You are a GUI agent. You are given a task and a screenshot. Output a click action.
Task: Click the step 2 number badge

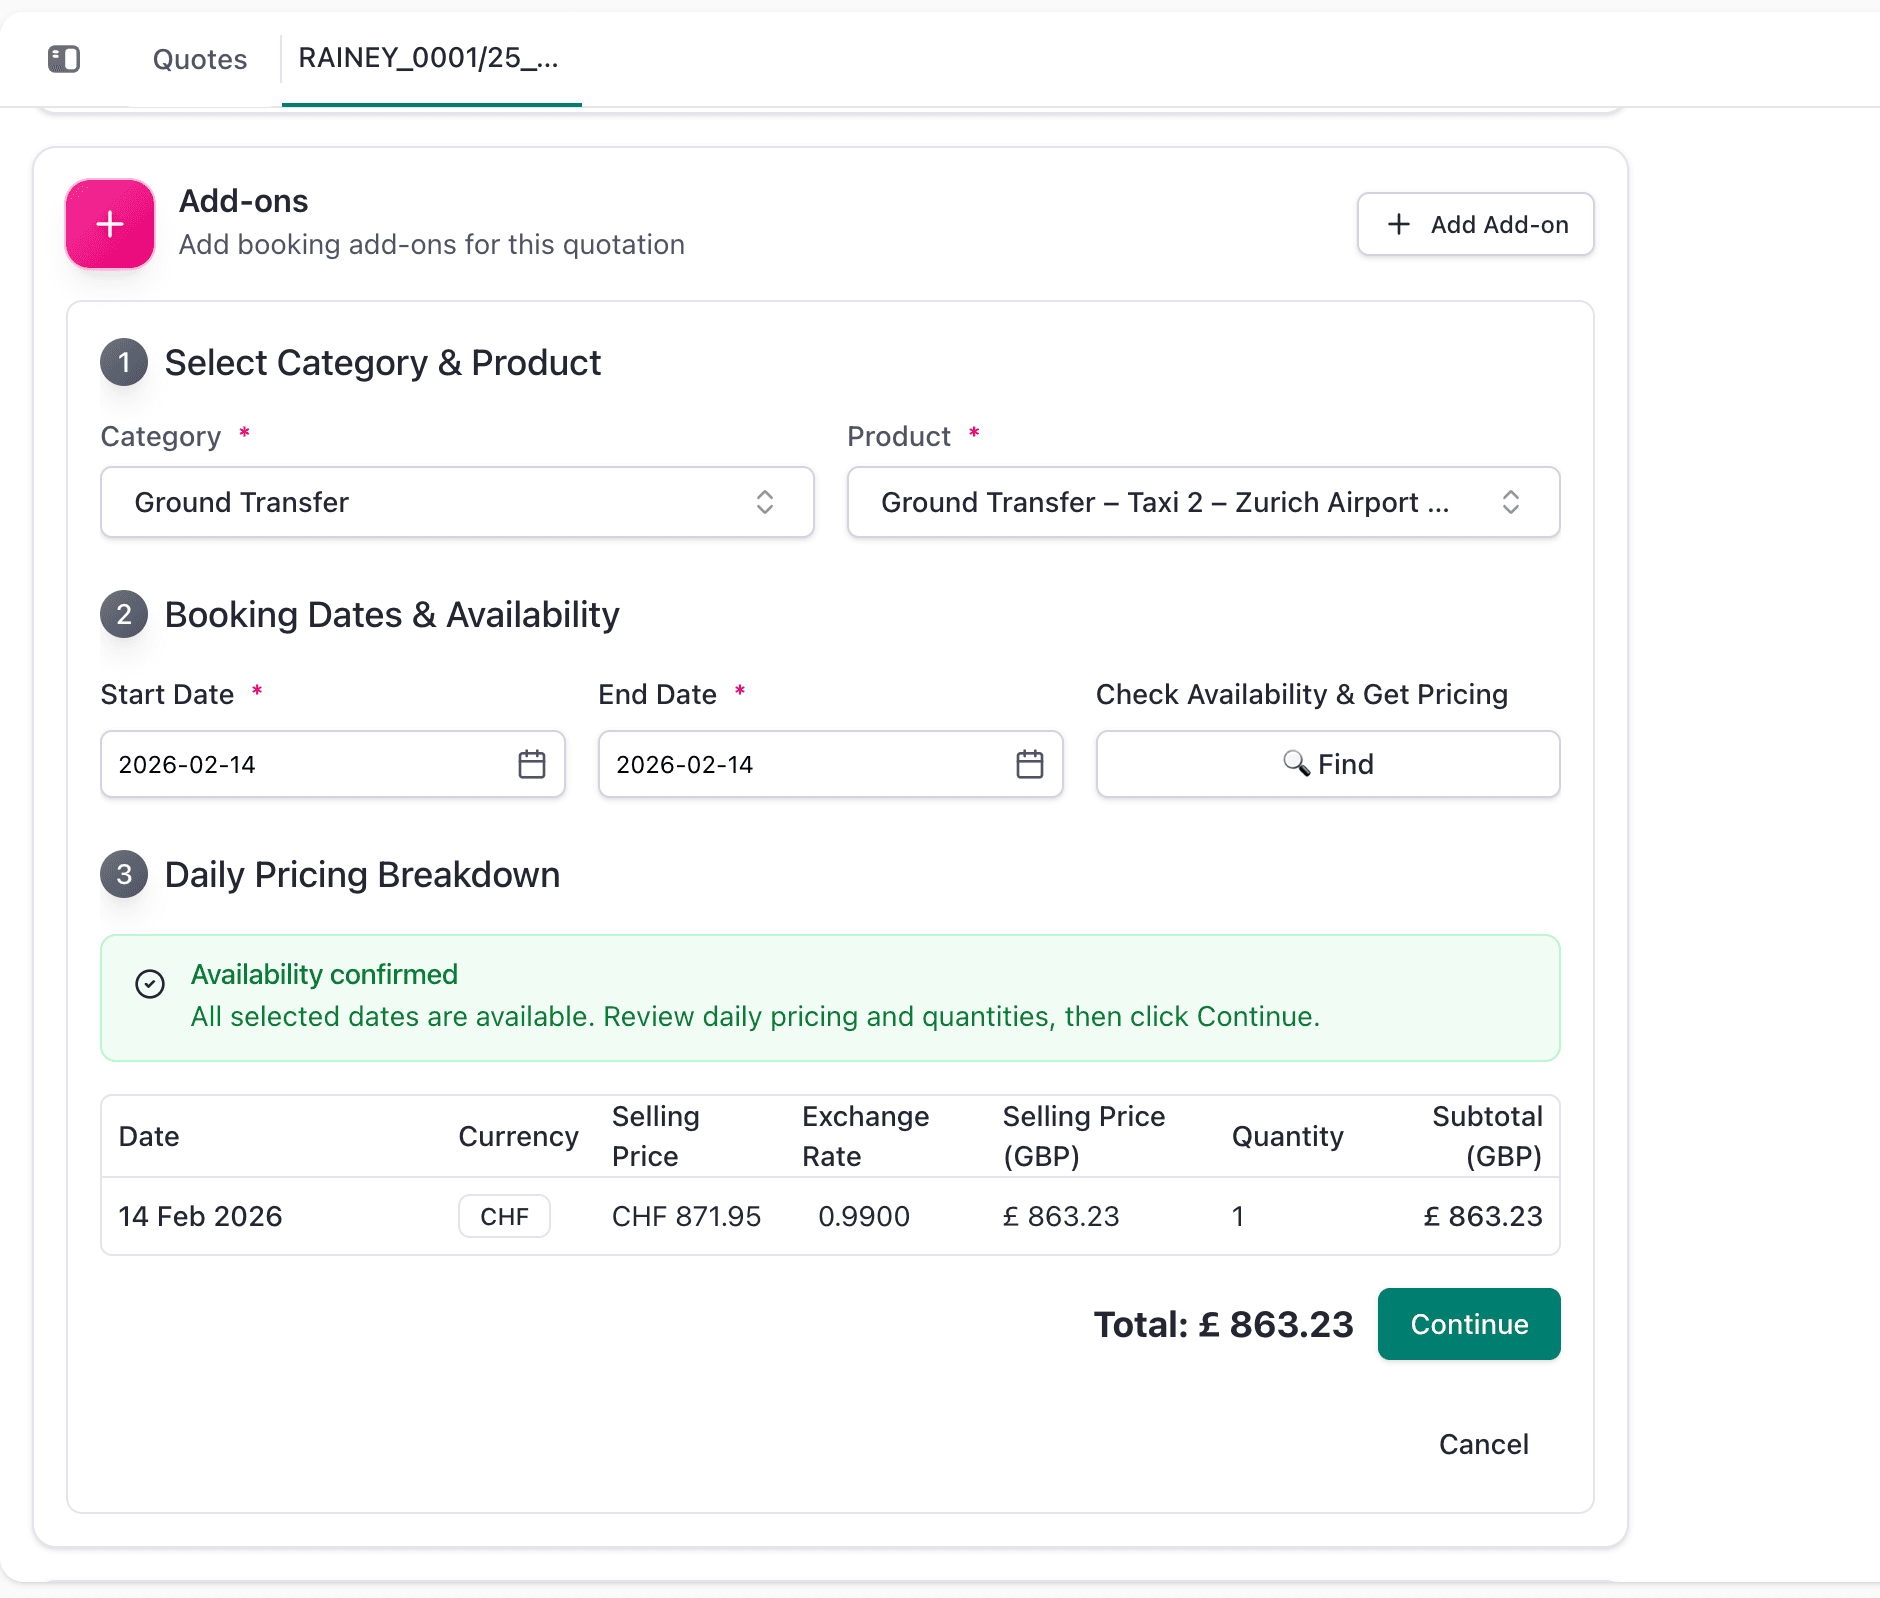pos(124,614)
